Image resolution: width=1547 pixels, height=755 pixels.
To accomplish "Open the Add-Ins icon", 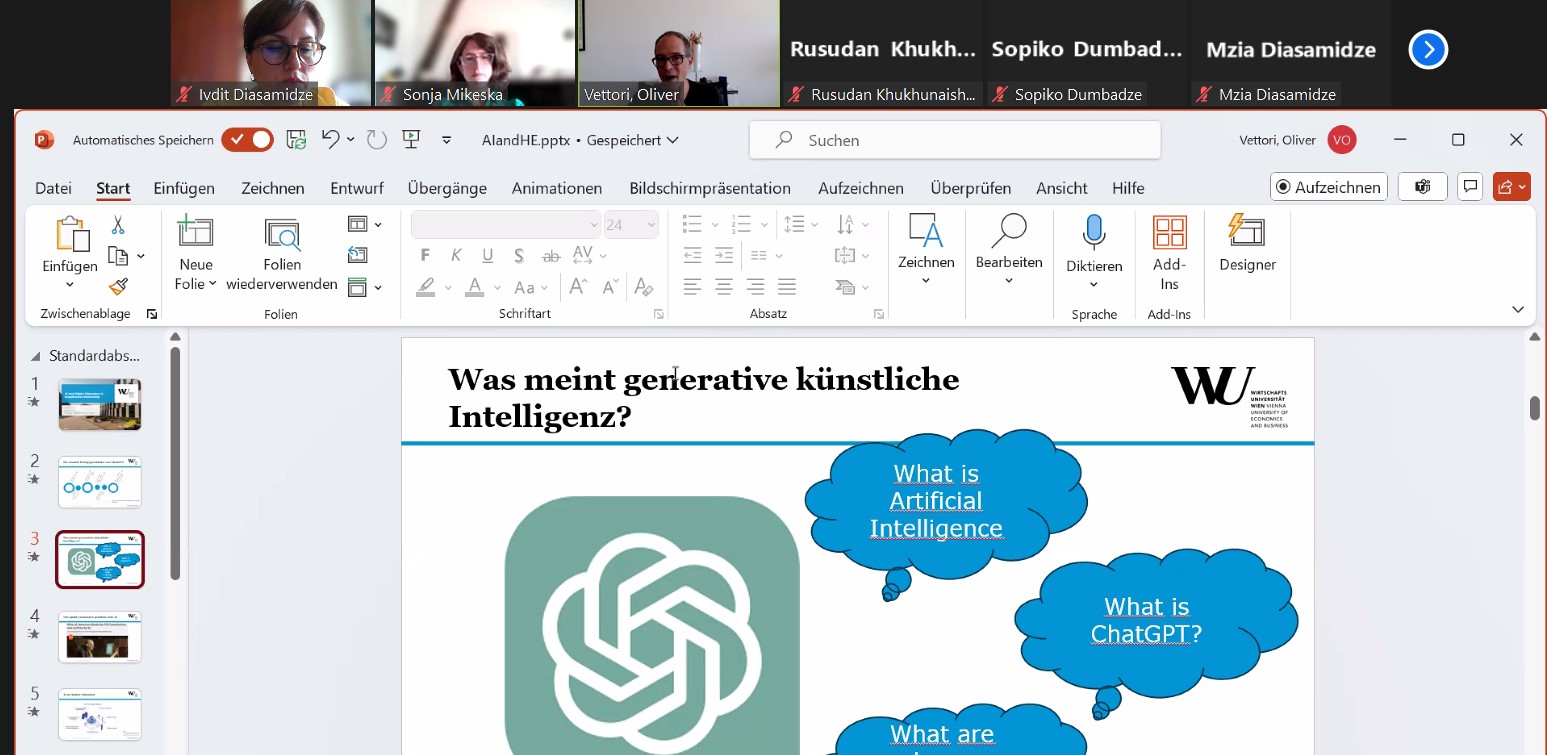I will click(x=1169, y=232).
